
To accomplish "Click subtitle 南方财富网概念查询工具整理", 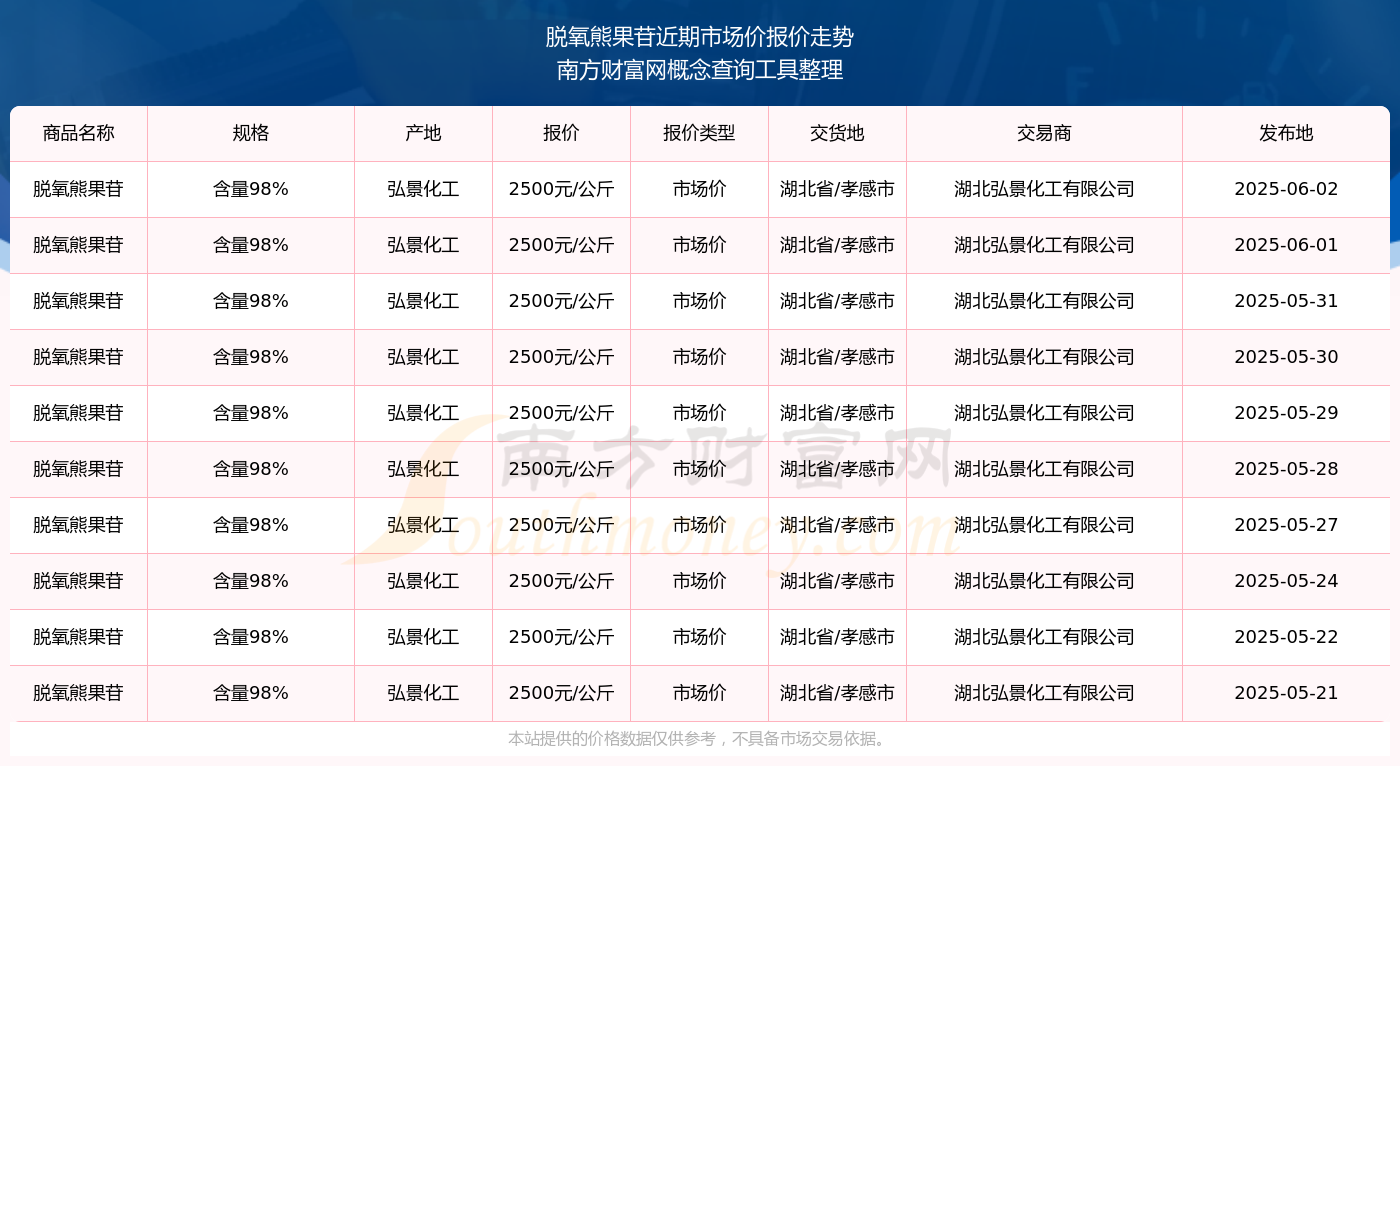I will [x=700, y=70].
